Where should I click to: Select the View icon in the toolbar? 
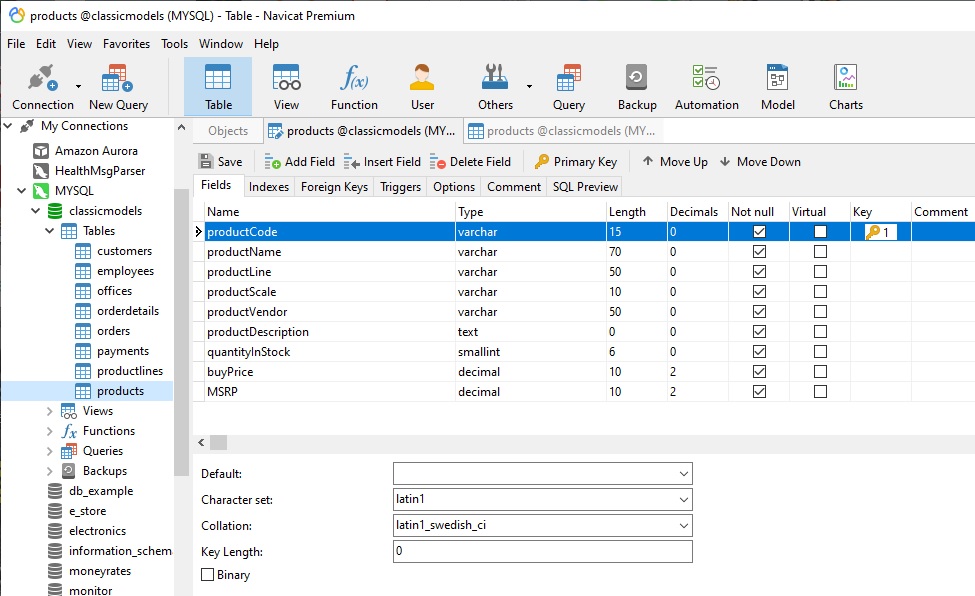tap(286, 85)
